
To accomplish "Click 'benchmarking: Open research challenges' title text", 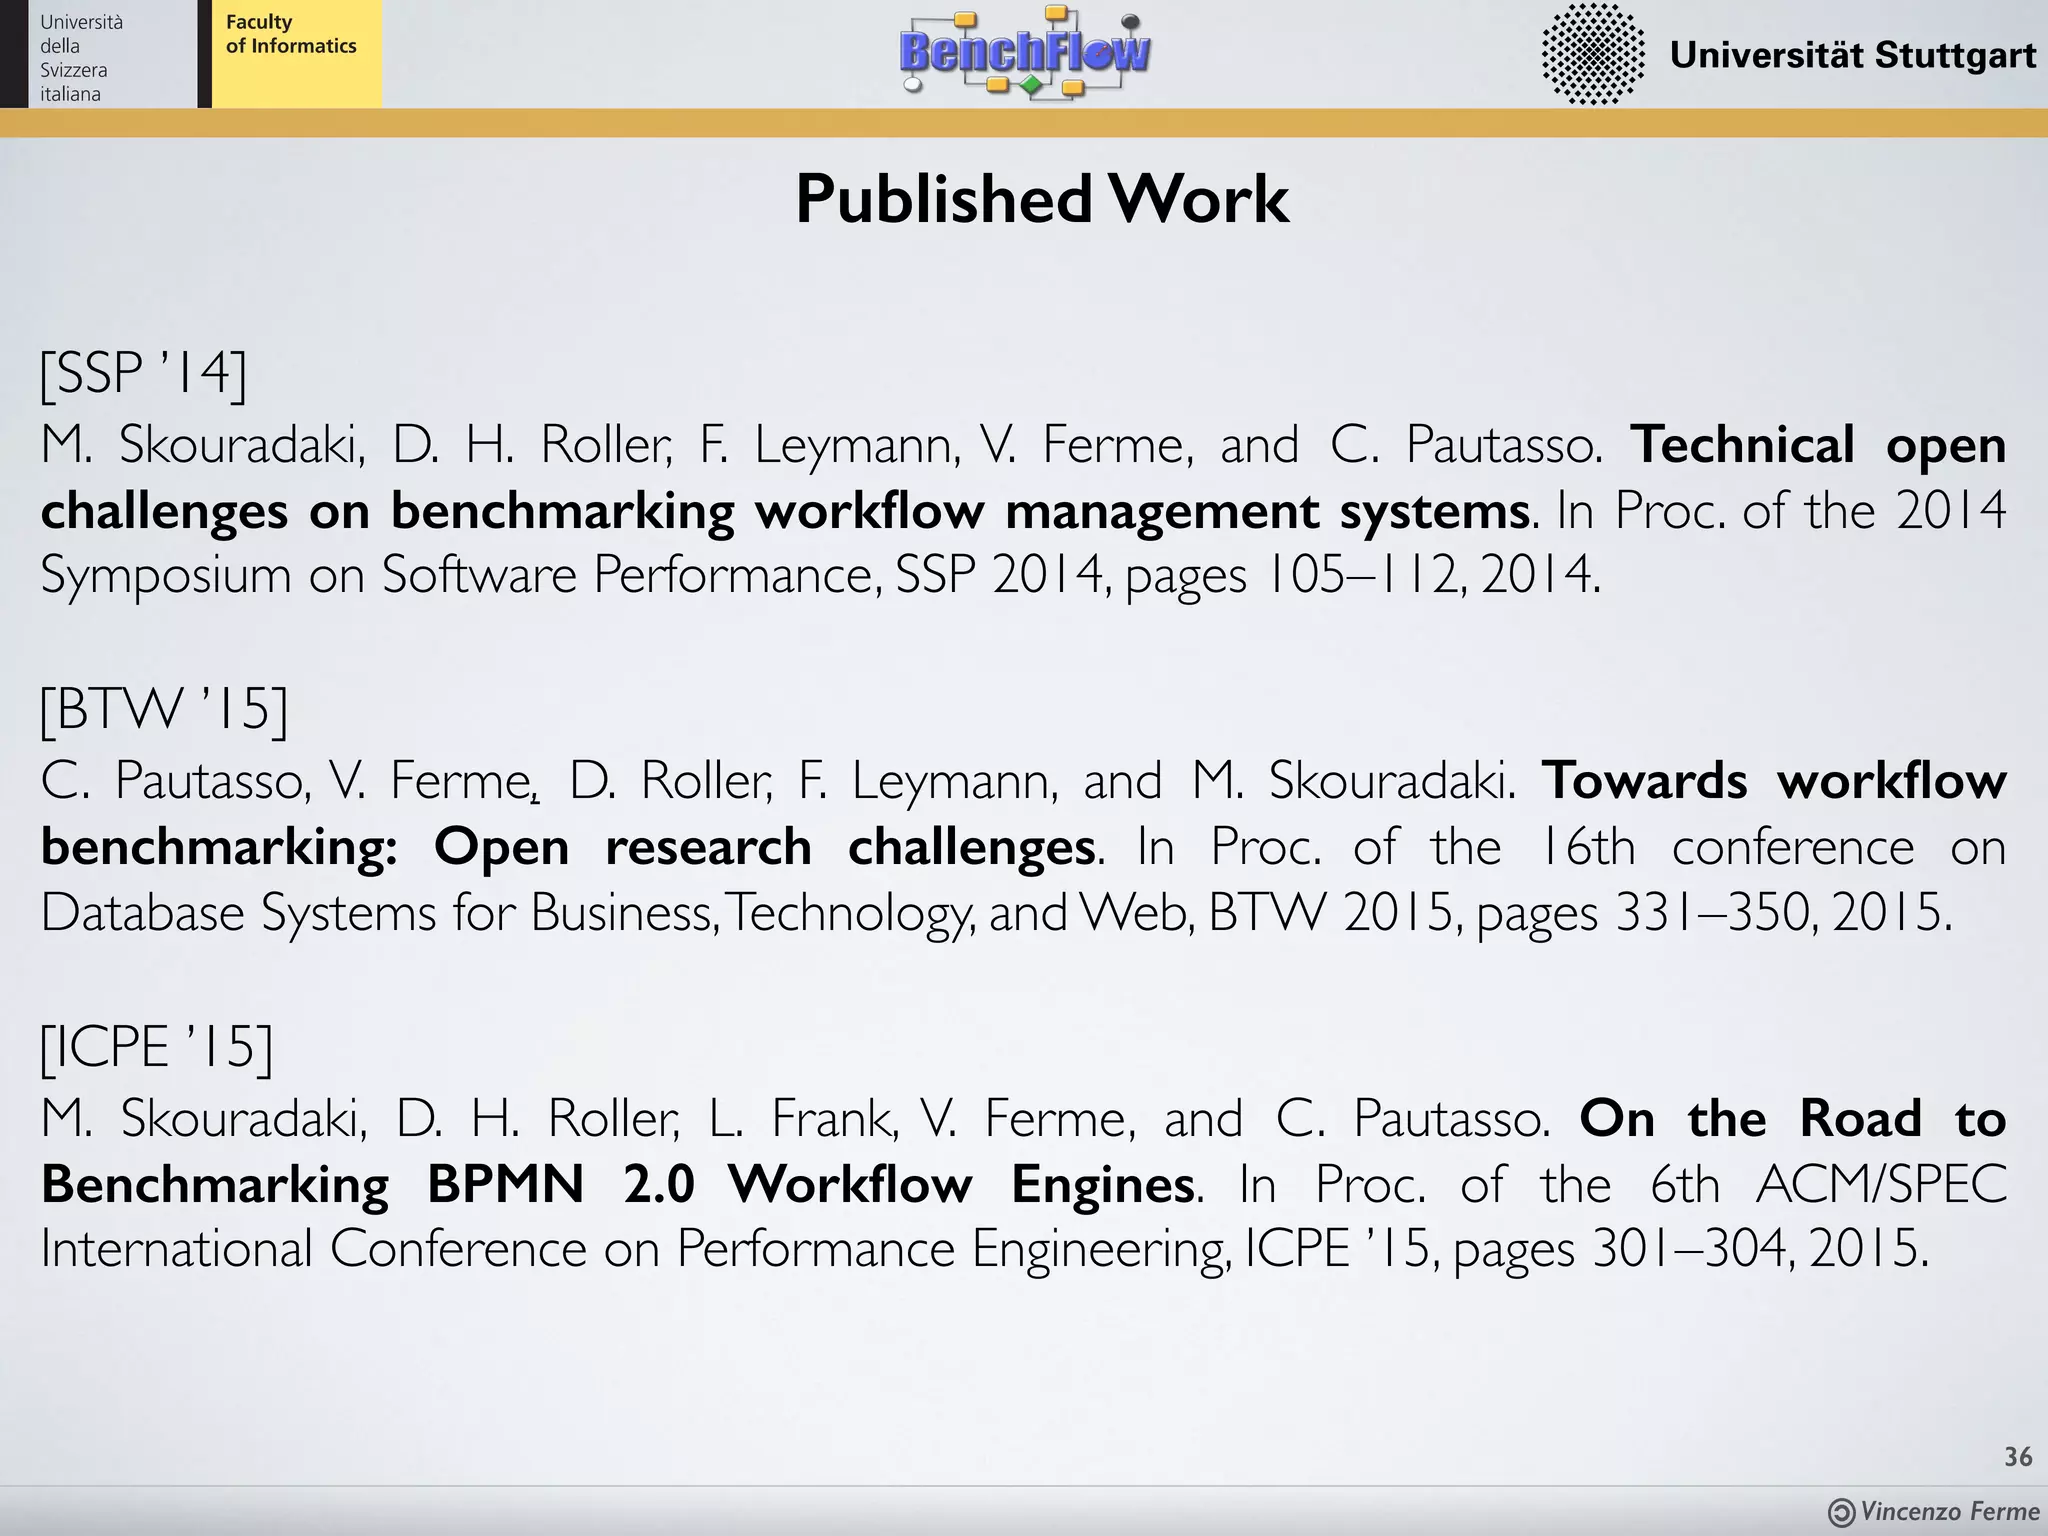I will coord(568,848).
